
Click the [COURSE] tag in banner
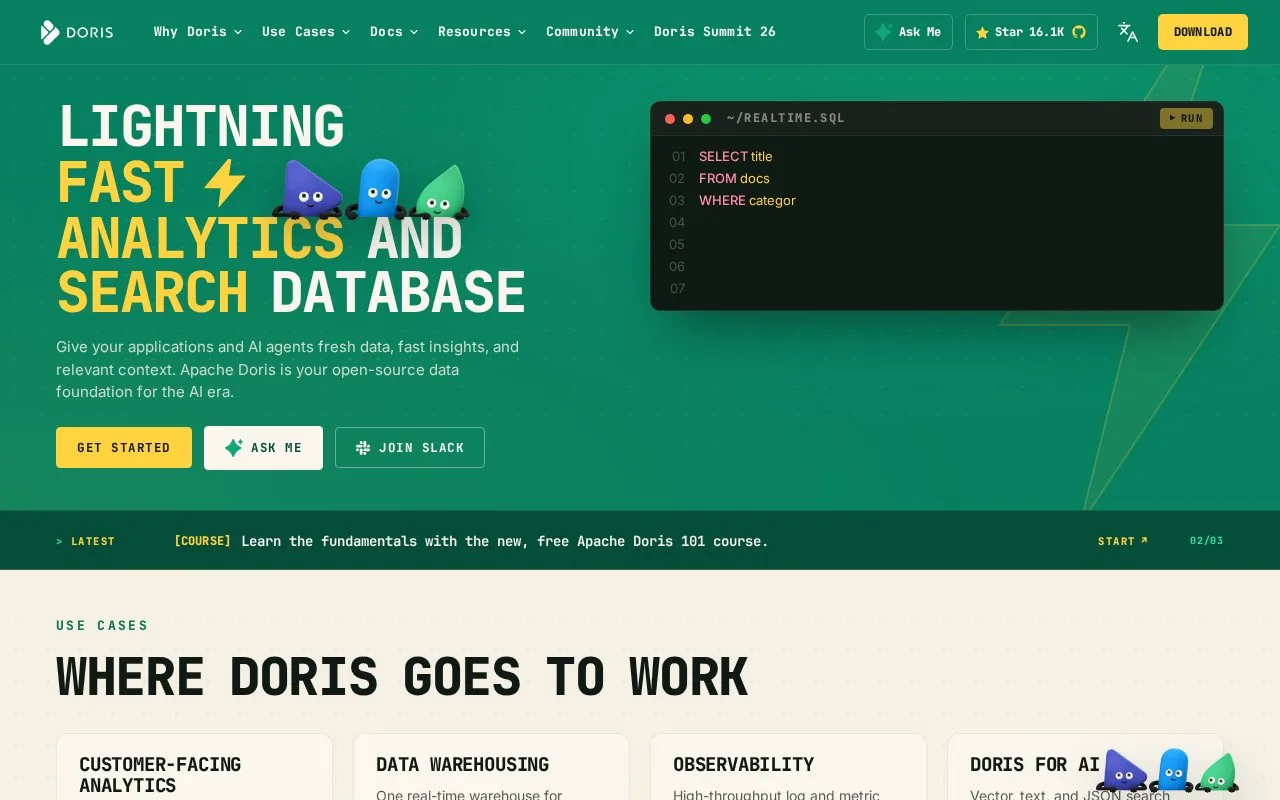(x=202, y=541)
